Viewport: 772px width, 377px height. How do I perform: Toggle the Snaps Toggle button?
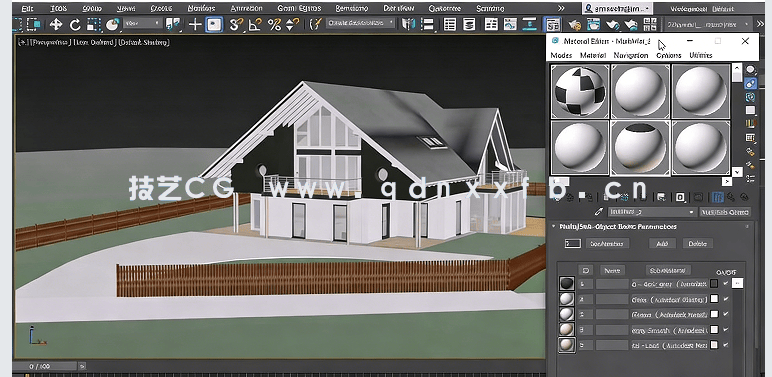coord(236,24)
